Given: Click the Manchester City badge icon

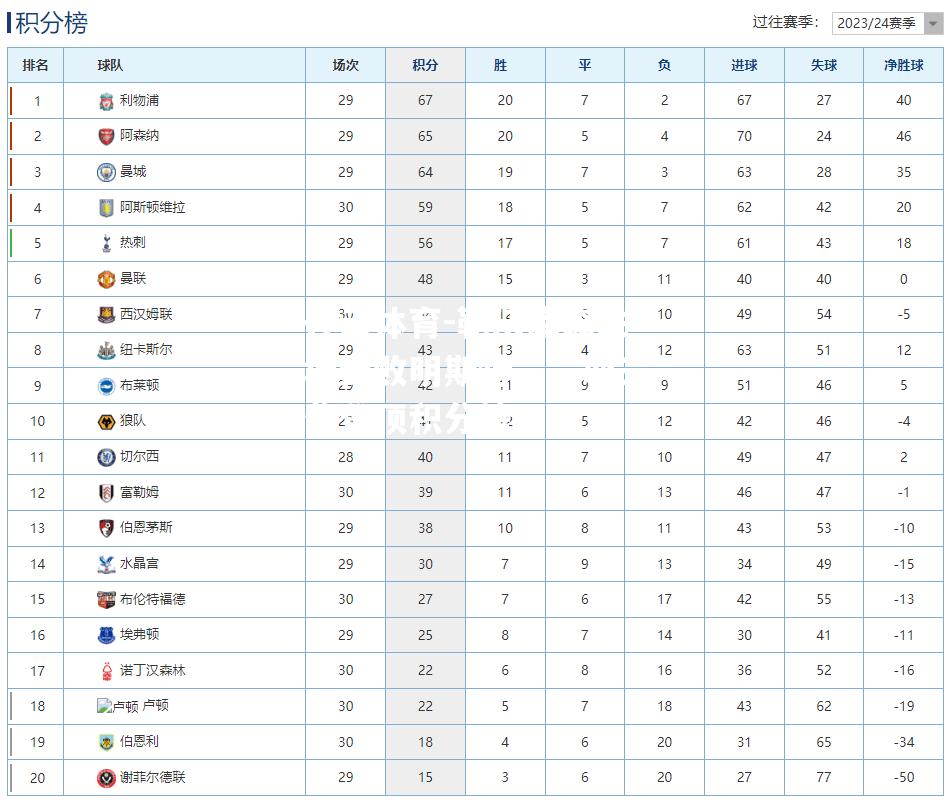Looking at the screenshot, I should tap(106, 172).
